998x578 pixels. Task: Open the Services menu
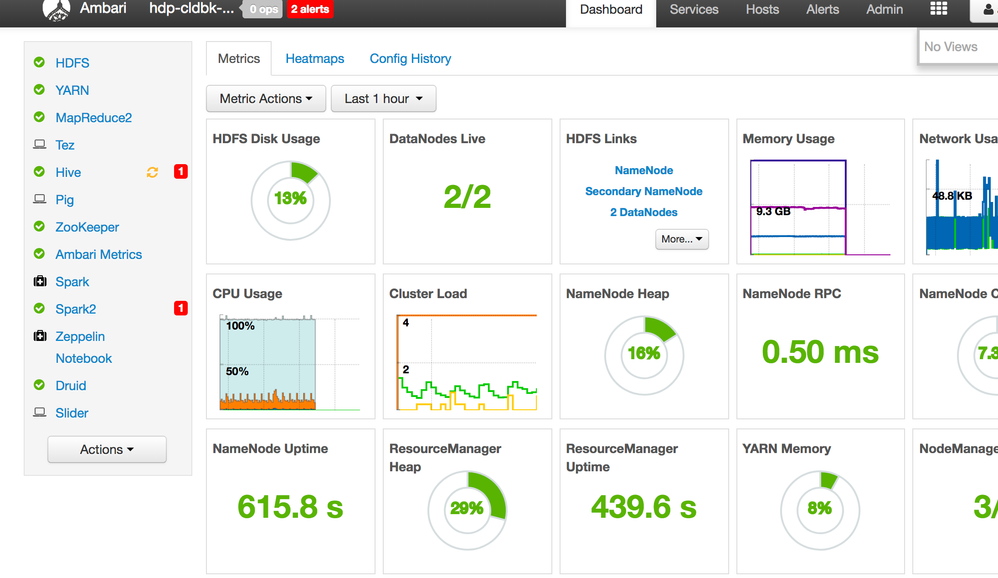click(x=694, y=10)
